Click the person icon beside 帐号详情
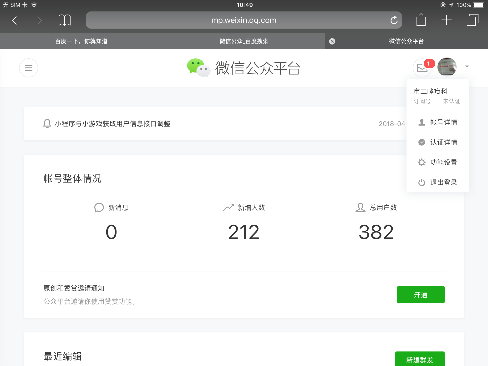 tap(422, 122)
